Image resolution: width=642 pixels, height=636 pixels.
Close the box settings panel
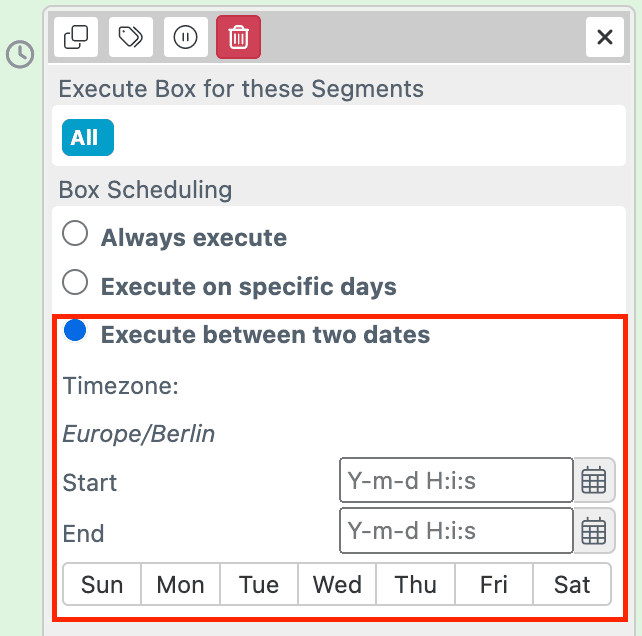pyautogui.click(x=604, y=38)
